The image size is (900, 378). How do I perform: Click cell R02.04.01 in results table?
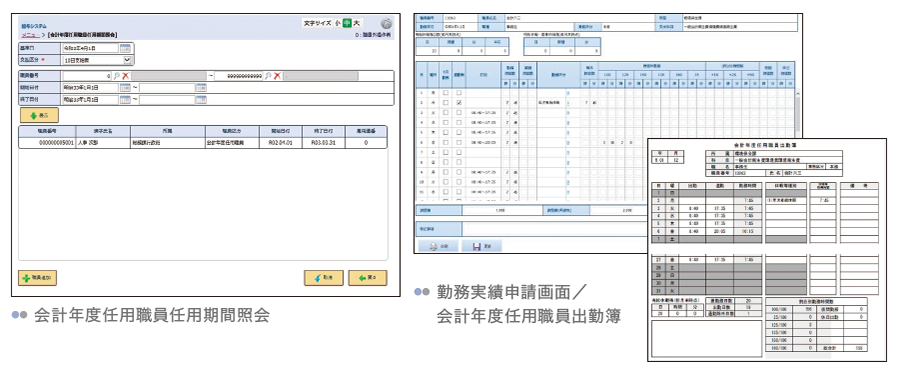pyautogui.click(x=281, y=143)
